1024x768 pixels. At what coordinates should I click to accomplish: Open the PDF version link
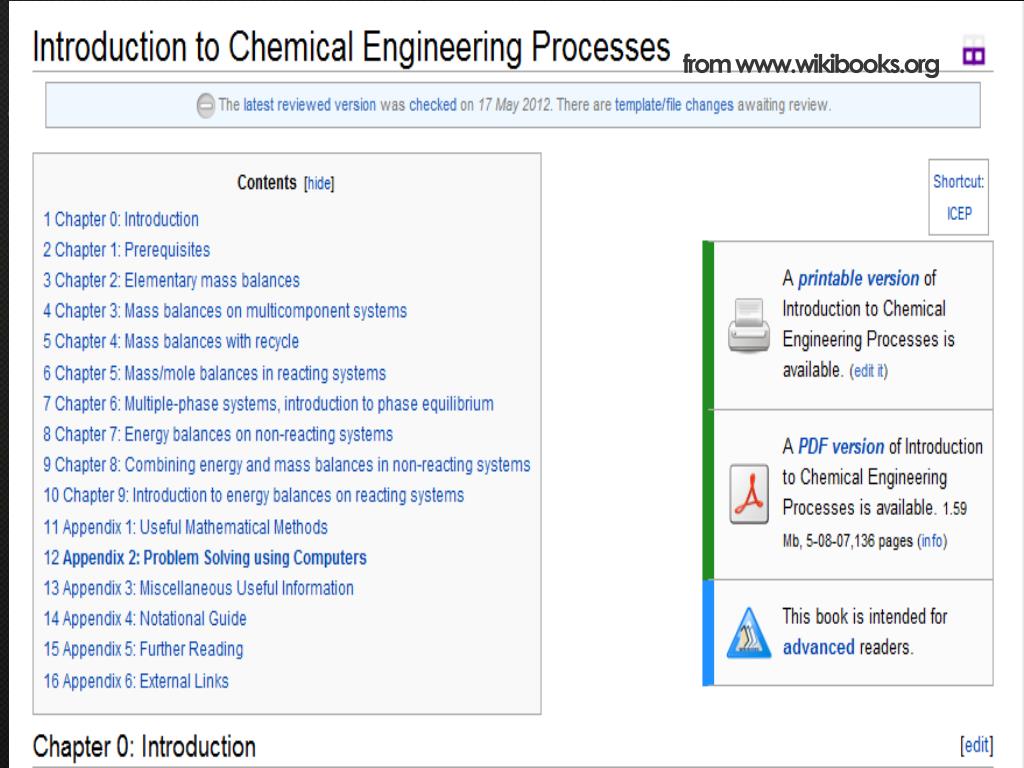coord(841,447)
